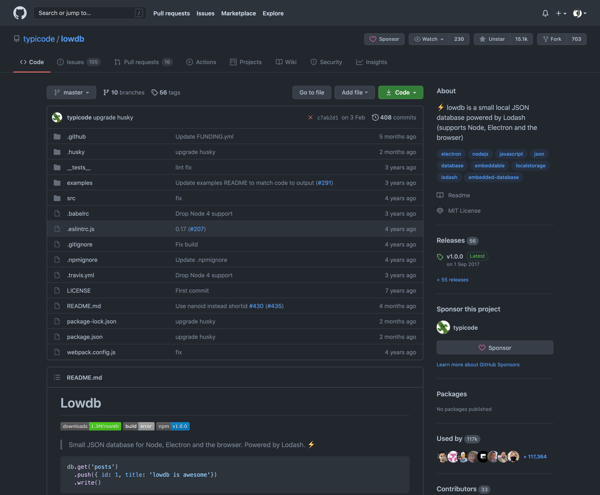Open the src folder
The image size is (600, 495).
(x=71, y=198)
